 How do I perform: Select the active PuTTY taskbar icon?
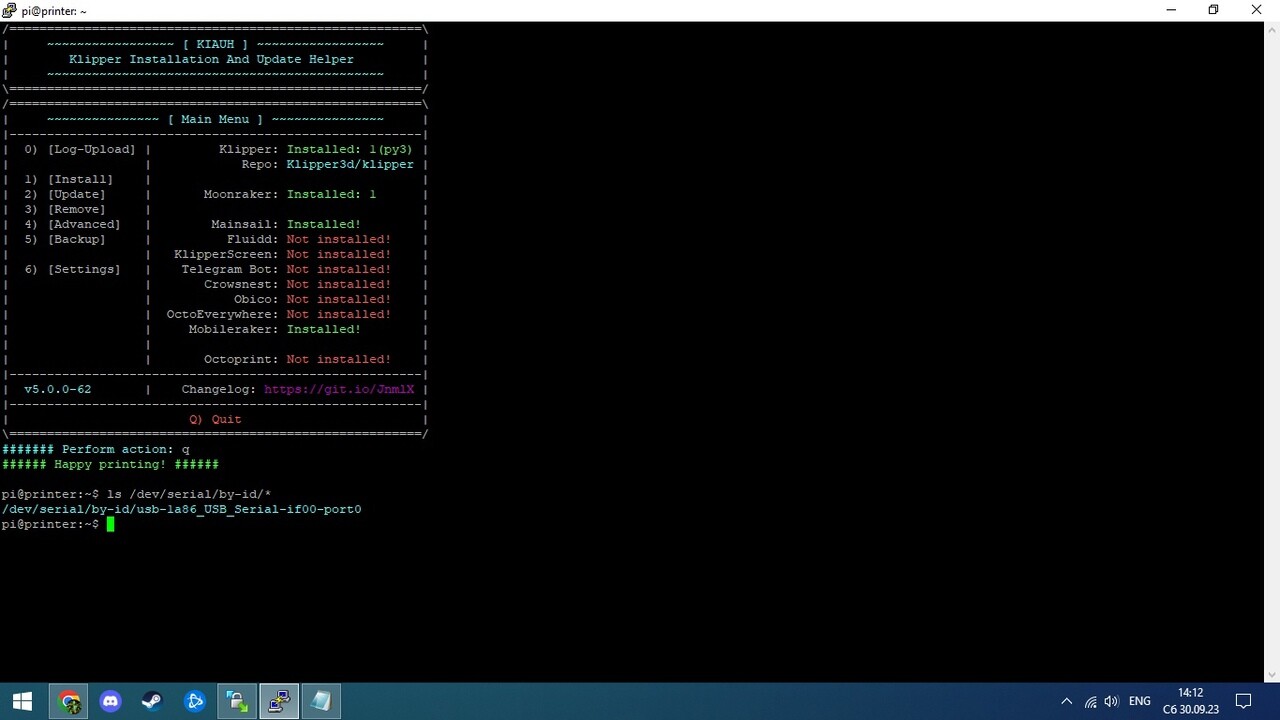tap(279, 701)
